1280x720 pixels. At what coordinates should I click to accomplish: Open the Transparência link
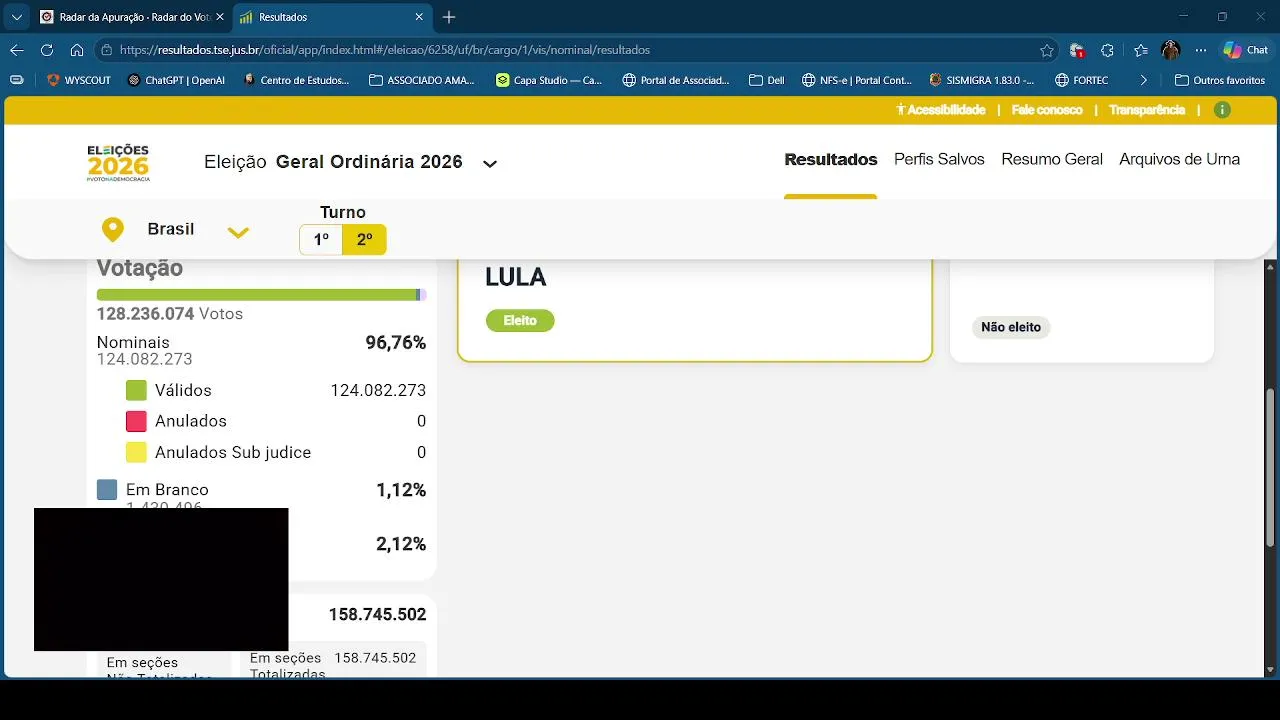click(1147, 110)
